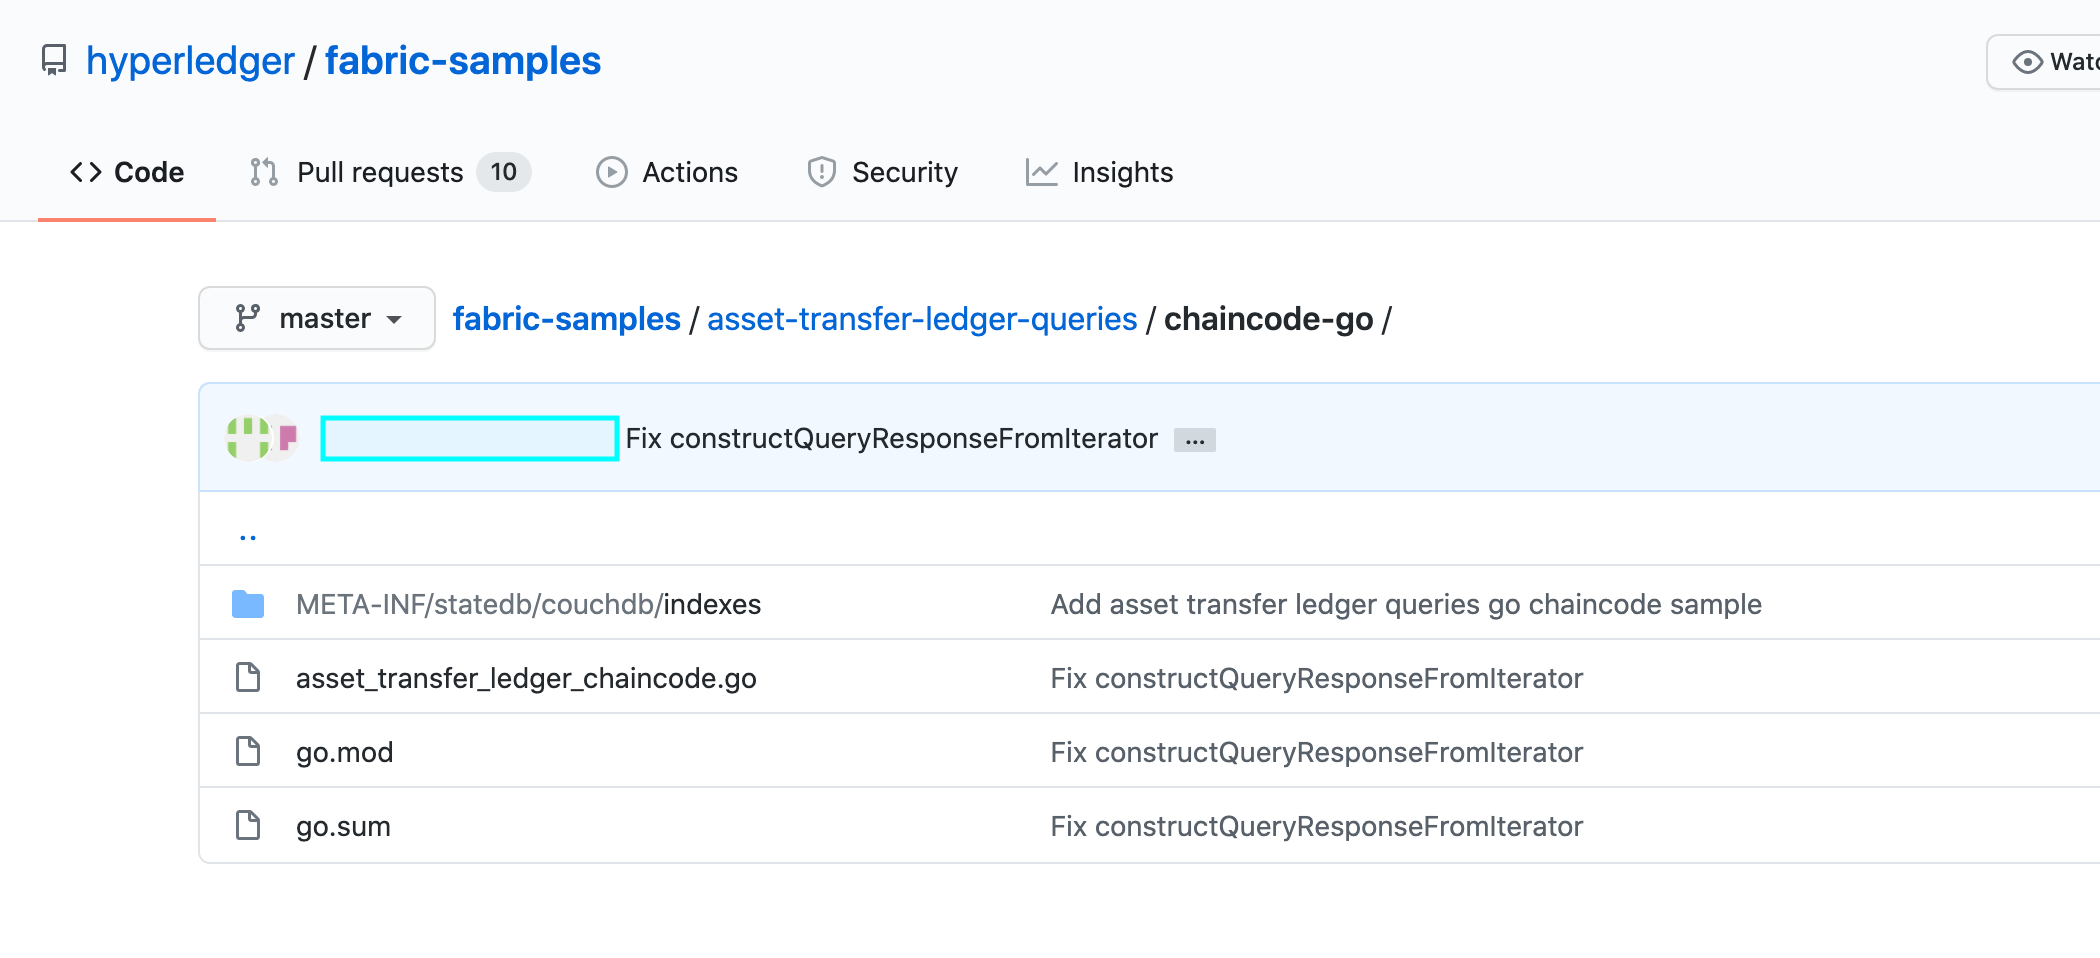This screenshot has width=2100, height=958.
Task: Click the file icon beside go.mod
Action: 247,751
